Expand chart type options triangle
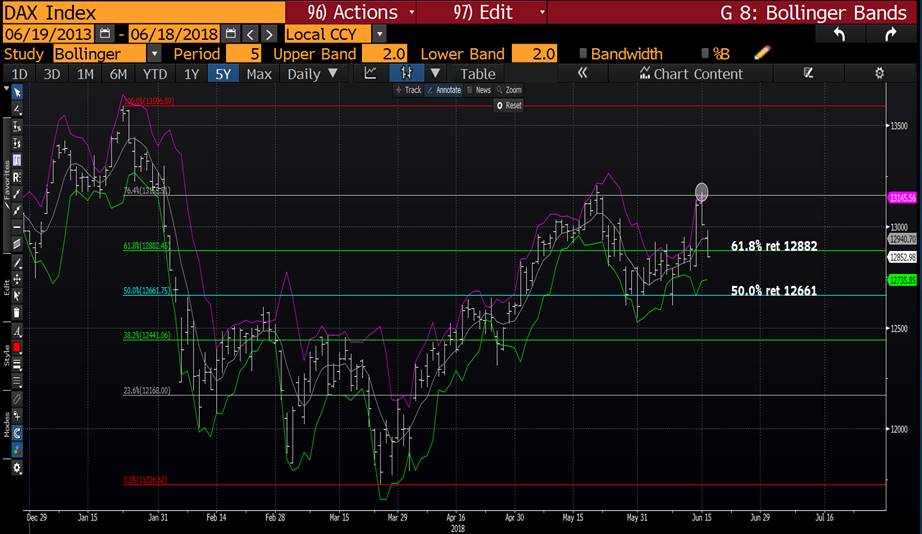 click(435, 74)
